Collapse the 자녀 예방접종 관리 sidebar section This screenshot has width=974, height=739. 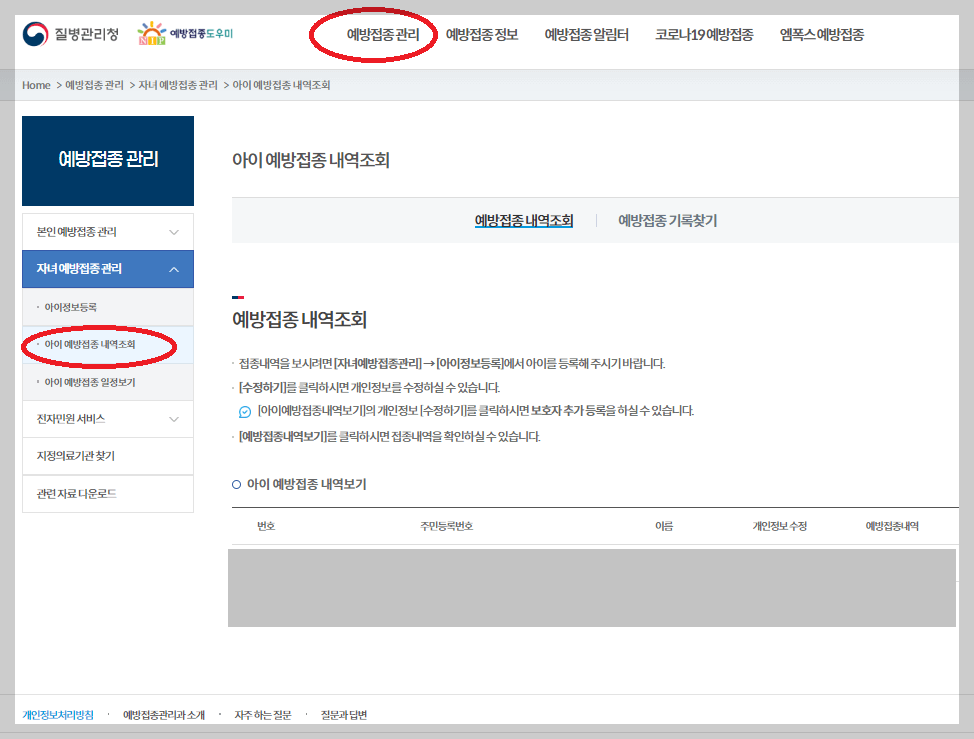[x=107, y=269]
